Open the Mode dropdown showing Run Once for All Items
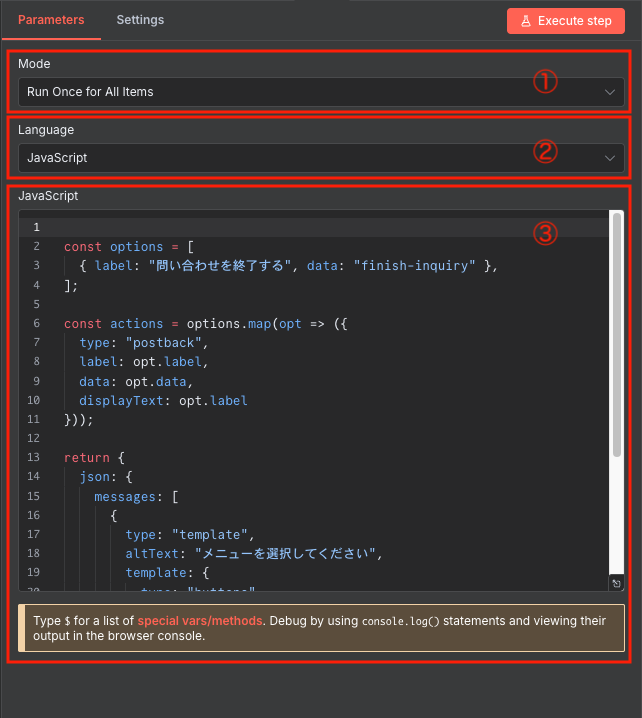Viewport: 642px width, 718px height. [321, 92]
